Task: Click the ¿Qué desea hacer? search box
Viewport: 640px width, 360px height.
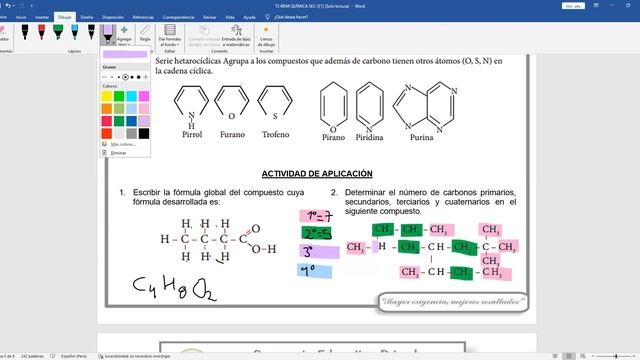Action: tap(291, 17)
